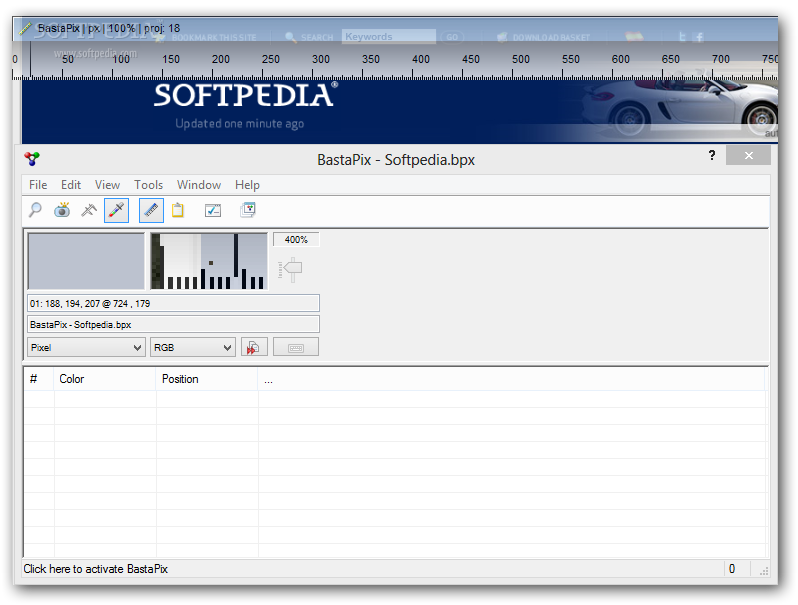Click the GO button on background website

click(x=452, y=37)
